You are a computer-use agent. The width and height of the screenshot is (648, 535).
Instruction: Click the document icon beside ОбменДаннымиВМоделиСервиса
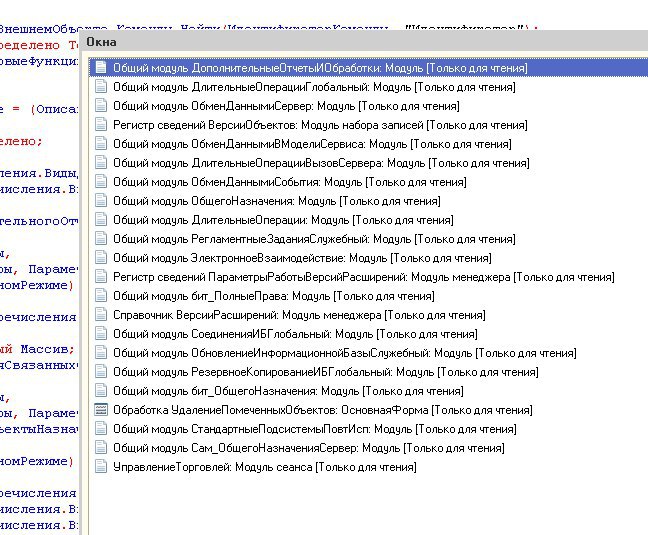pos(101,144)
